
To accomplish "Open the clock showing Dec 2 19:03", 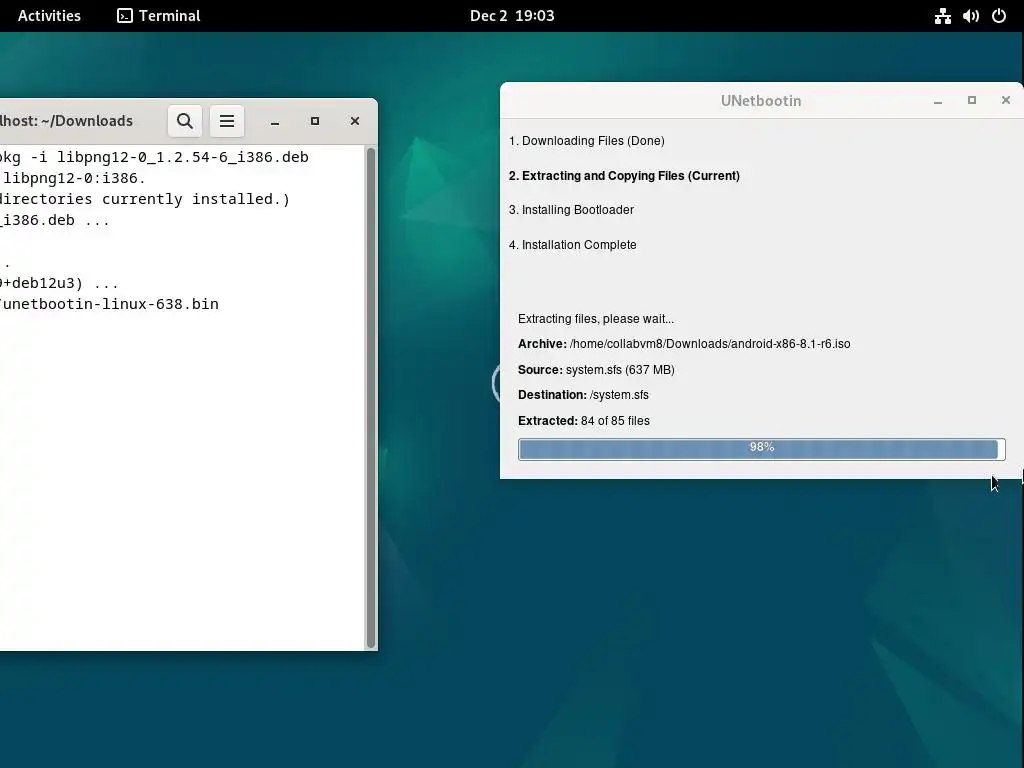I will [512, 16].
